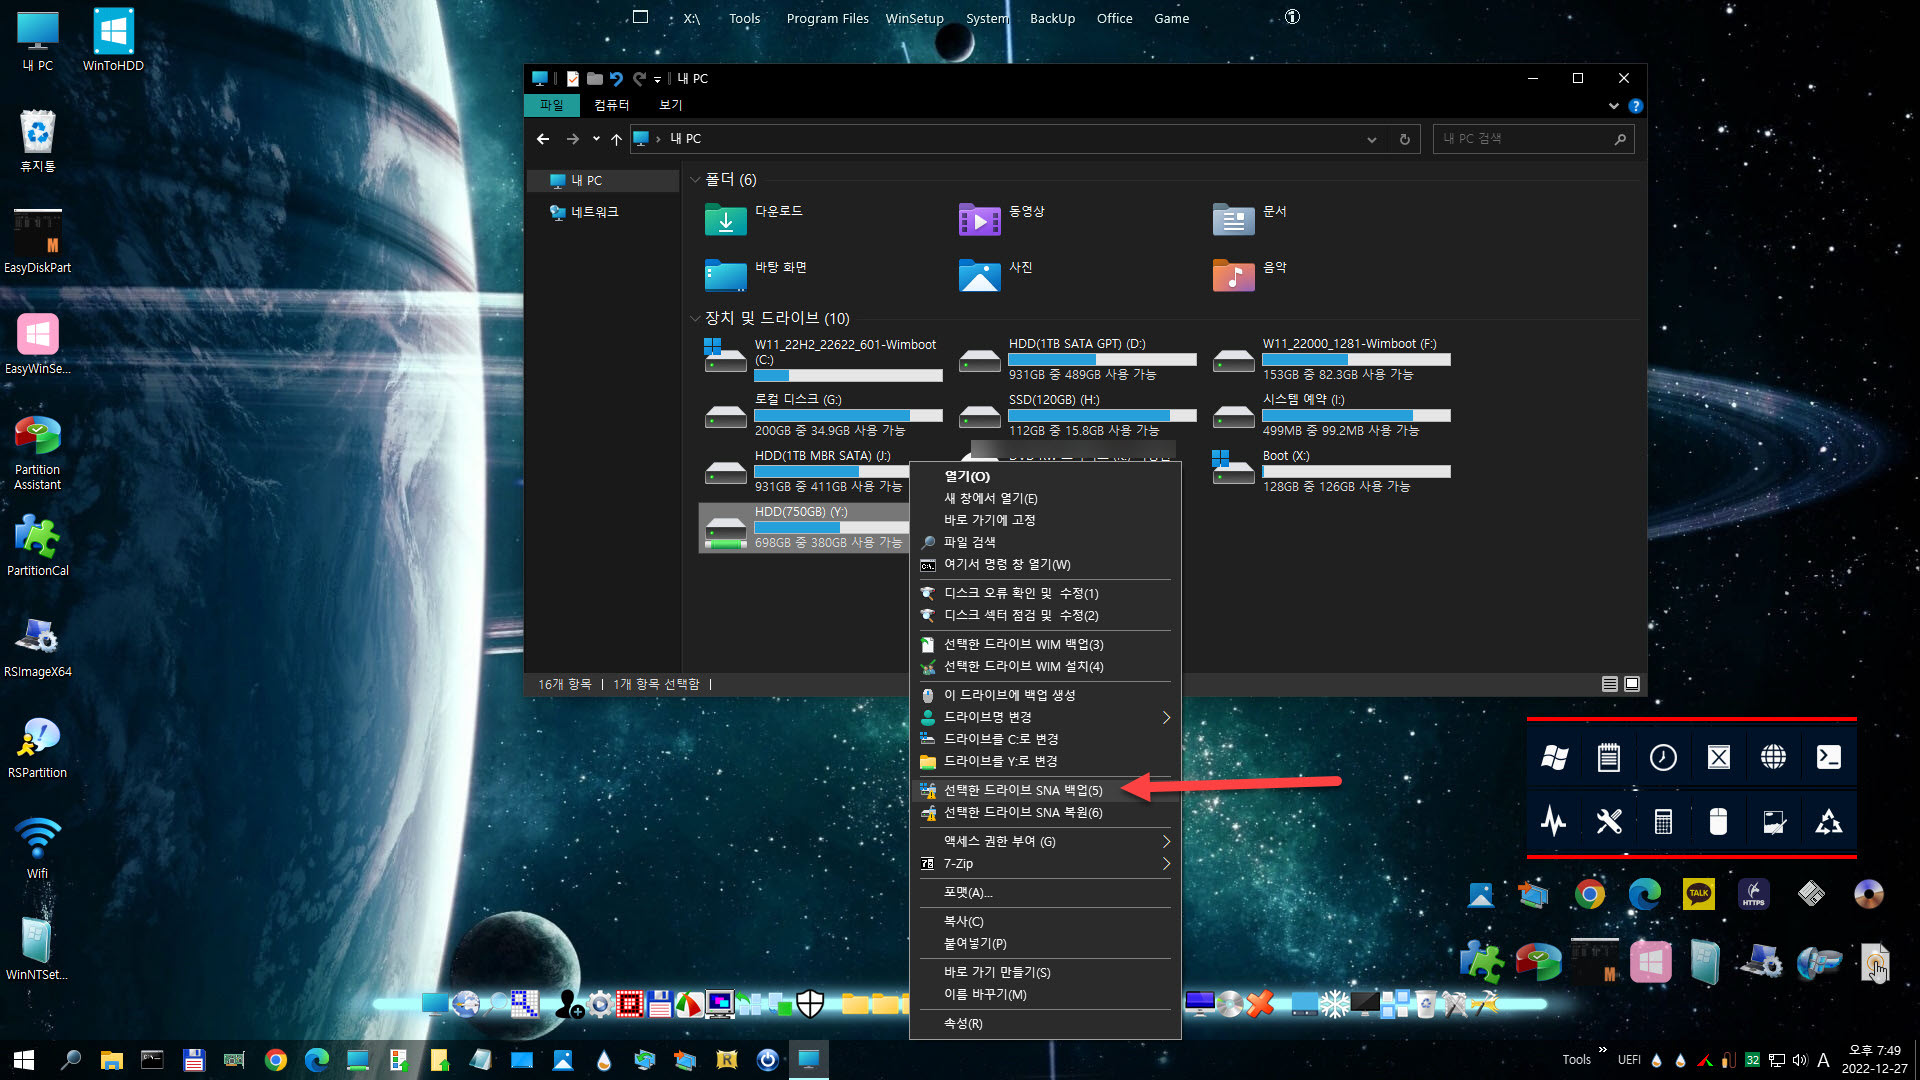Expand the 액세스 권한 부여 submenu arrow
1920x1080 pixels.
pos(1166,841)
